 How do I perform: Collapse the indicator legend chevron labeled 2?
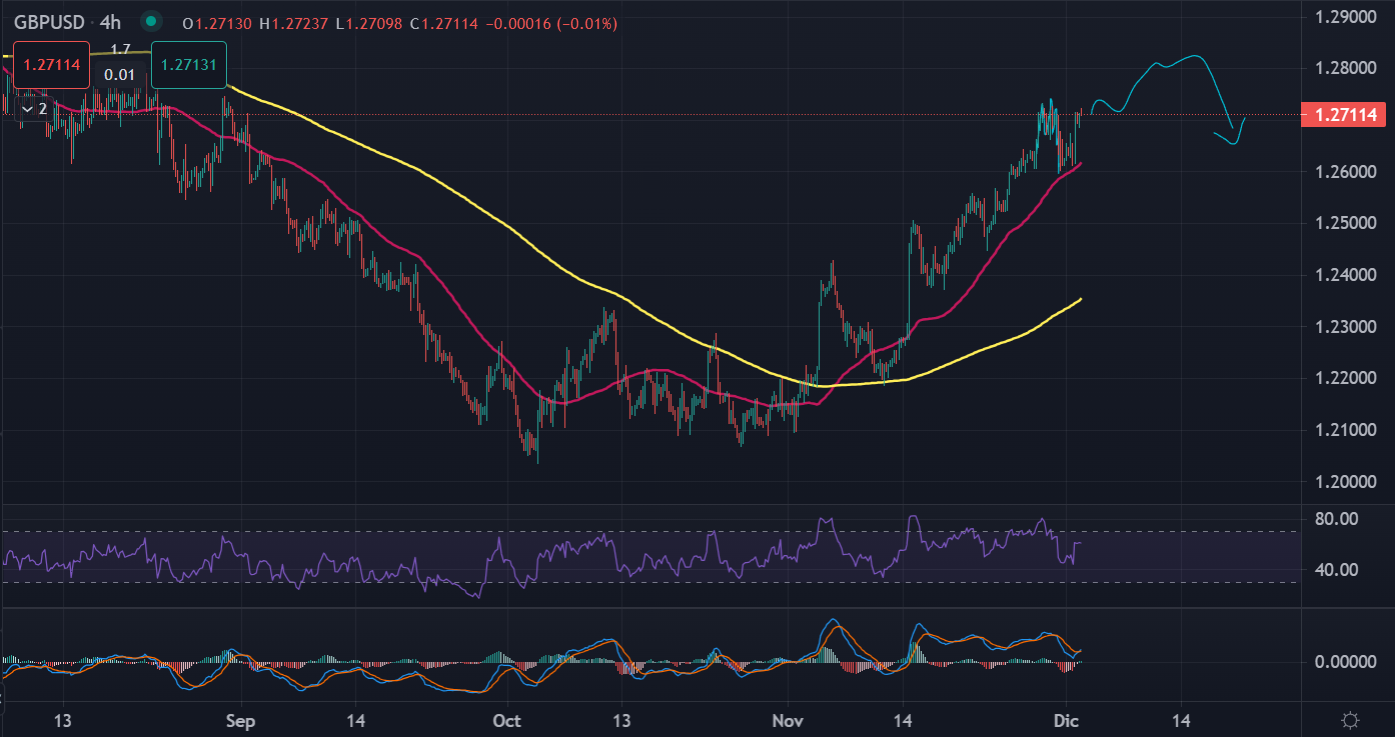pos(33,108)
